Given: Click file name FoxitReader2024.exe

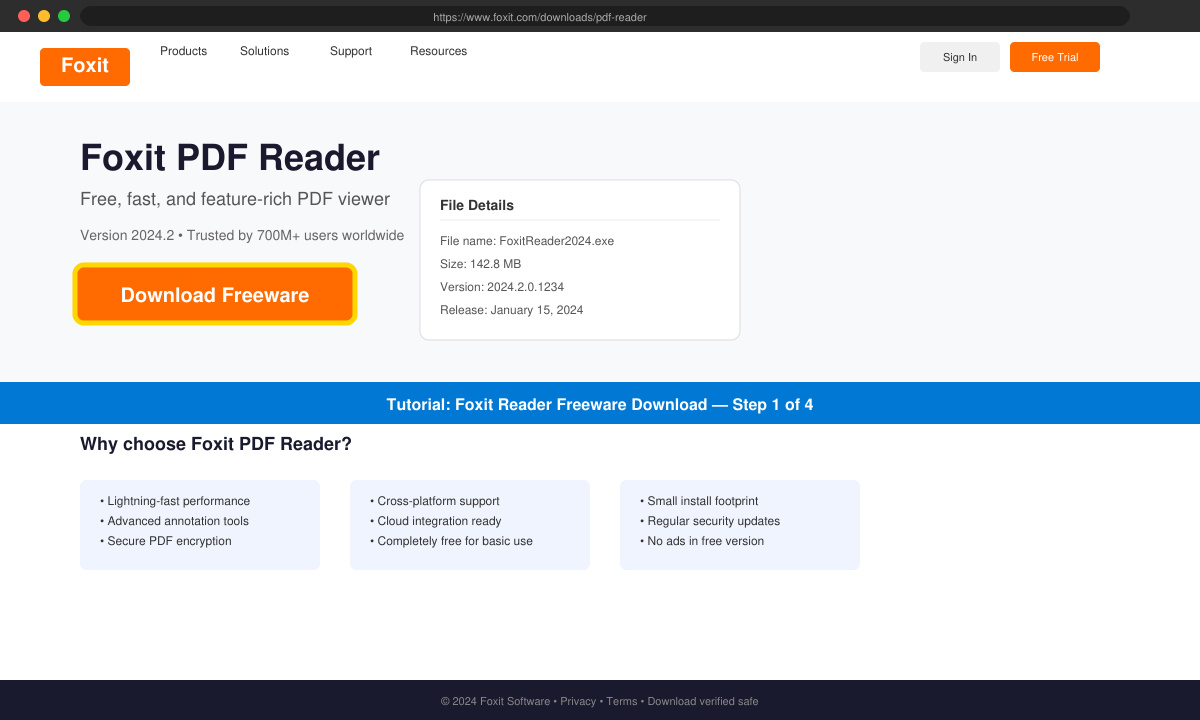Looking at the screenshot, I should [527, 241].
